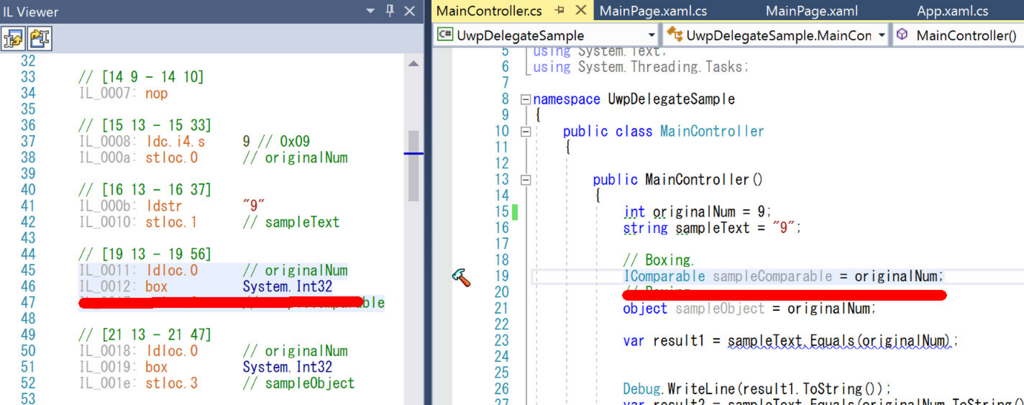Click the '// Boxing.' comment on line 18
Screen dimensions: 1024x405
[659, 261]
